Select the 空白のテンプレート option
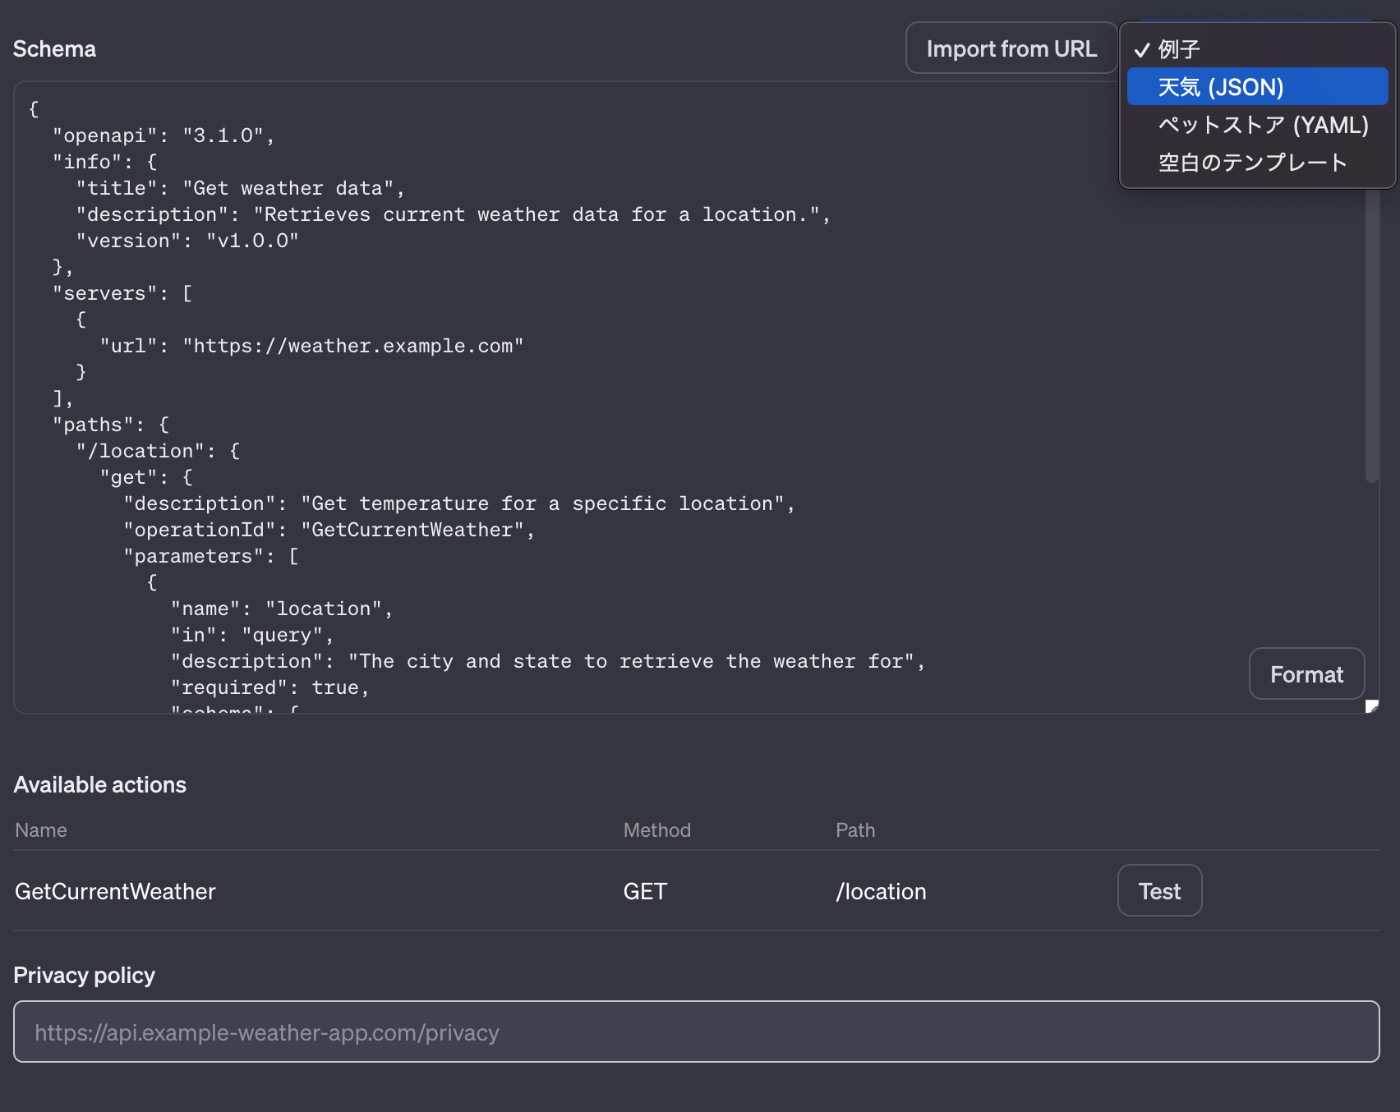Screen dimensions: 1400x1112 click(x=1258, y=162)
